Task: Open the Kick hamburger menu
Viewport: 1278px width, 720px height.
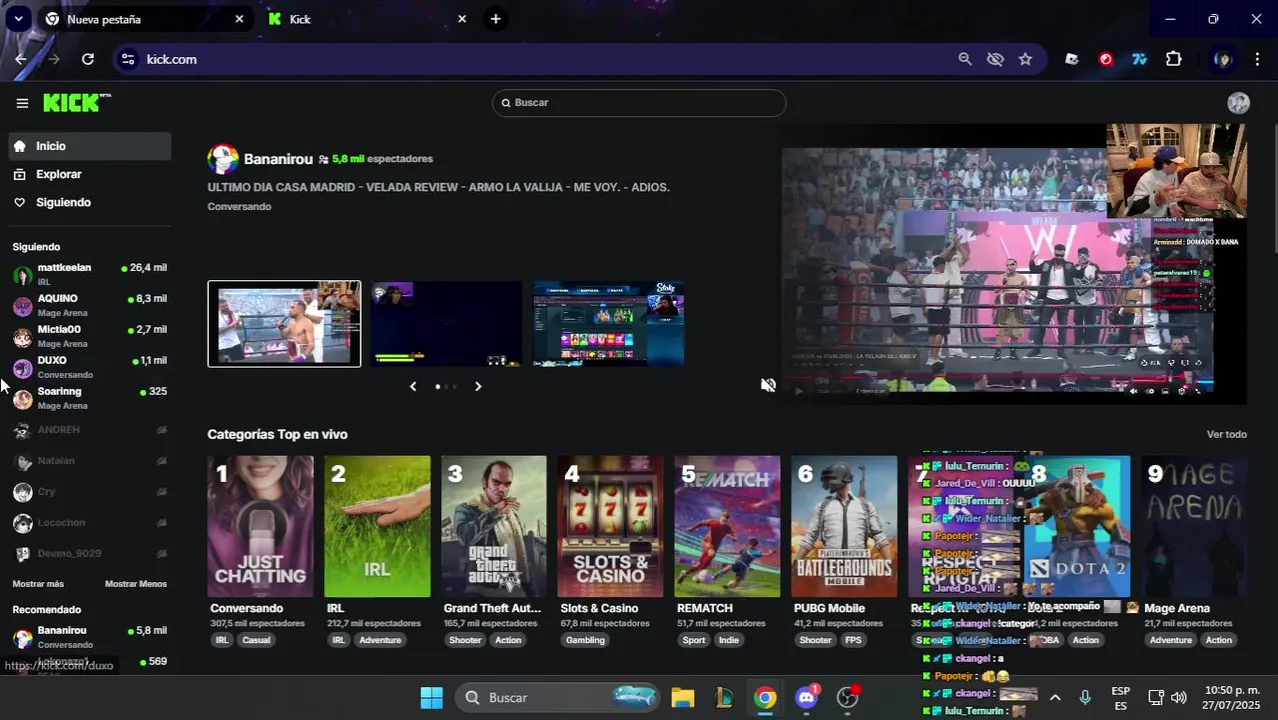Action: [22, 103]
